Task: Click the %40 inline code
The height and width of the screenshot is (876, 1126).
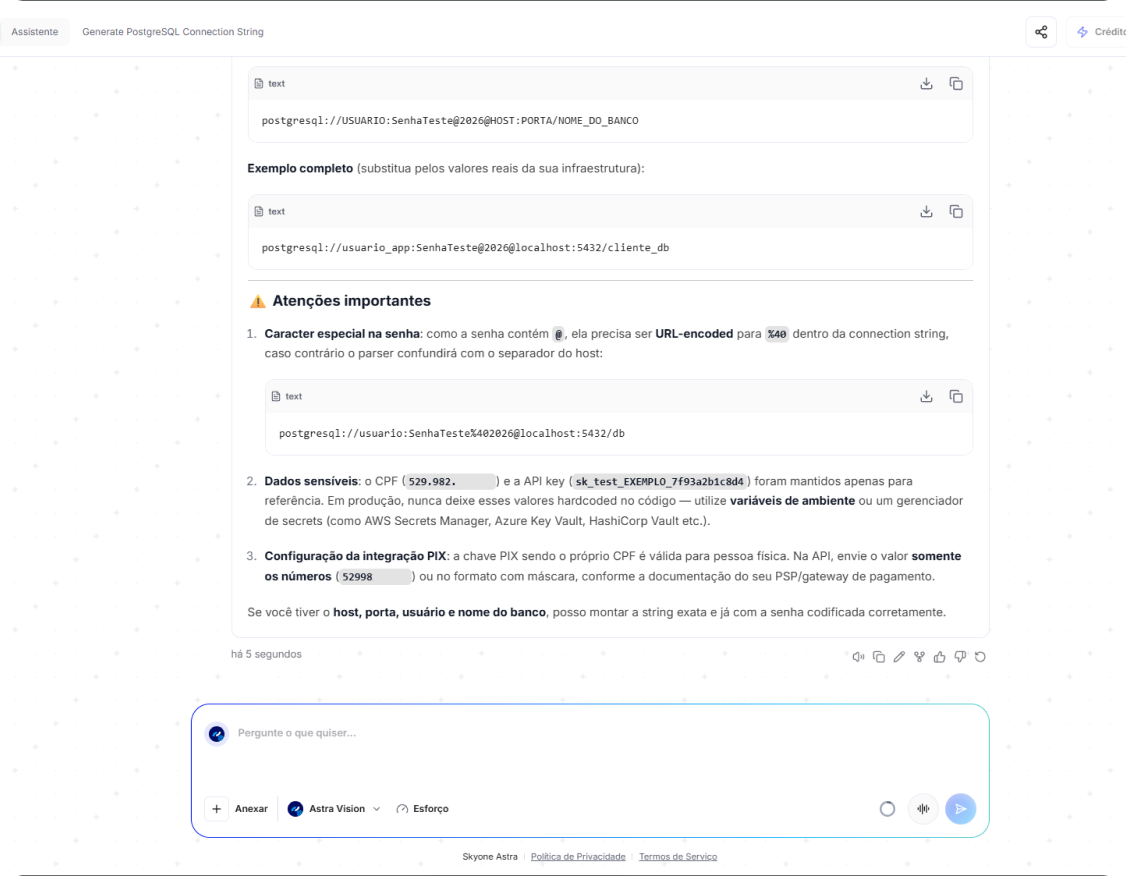Action: click(x=776, y=334)
